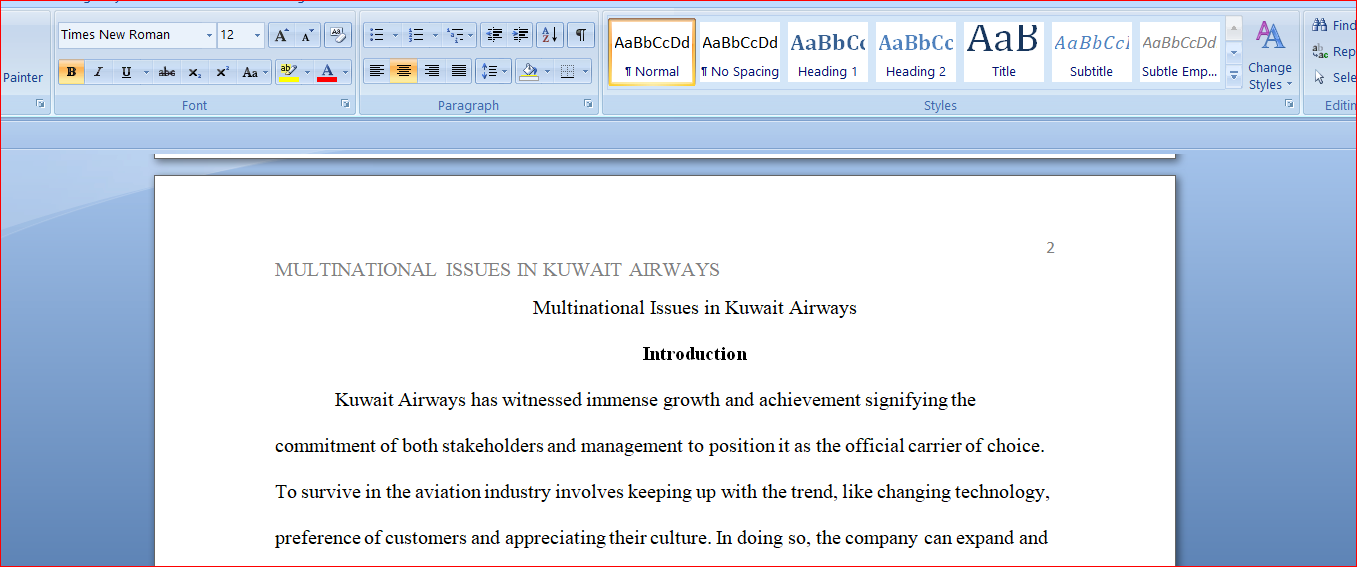This screenshot has height=567, width=1357.
Task: Open the Font dialog launcher
Action: 345,104
